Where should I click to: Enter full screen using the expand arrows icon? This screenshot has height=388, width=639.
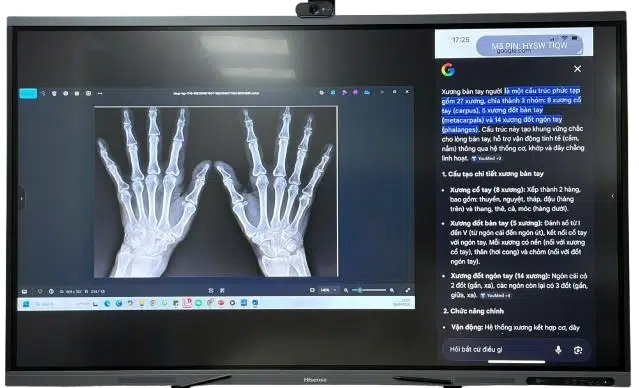[x=408, y=290]
